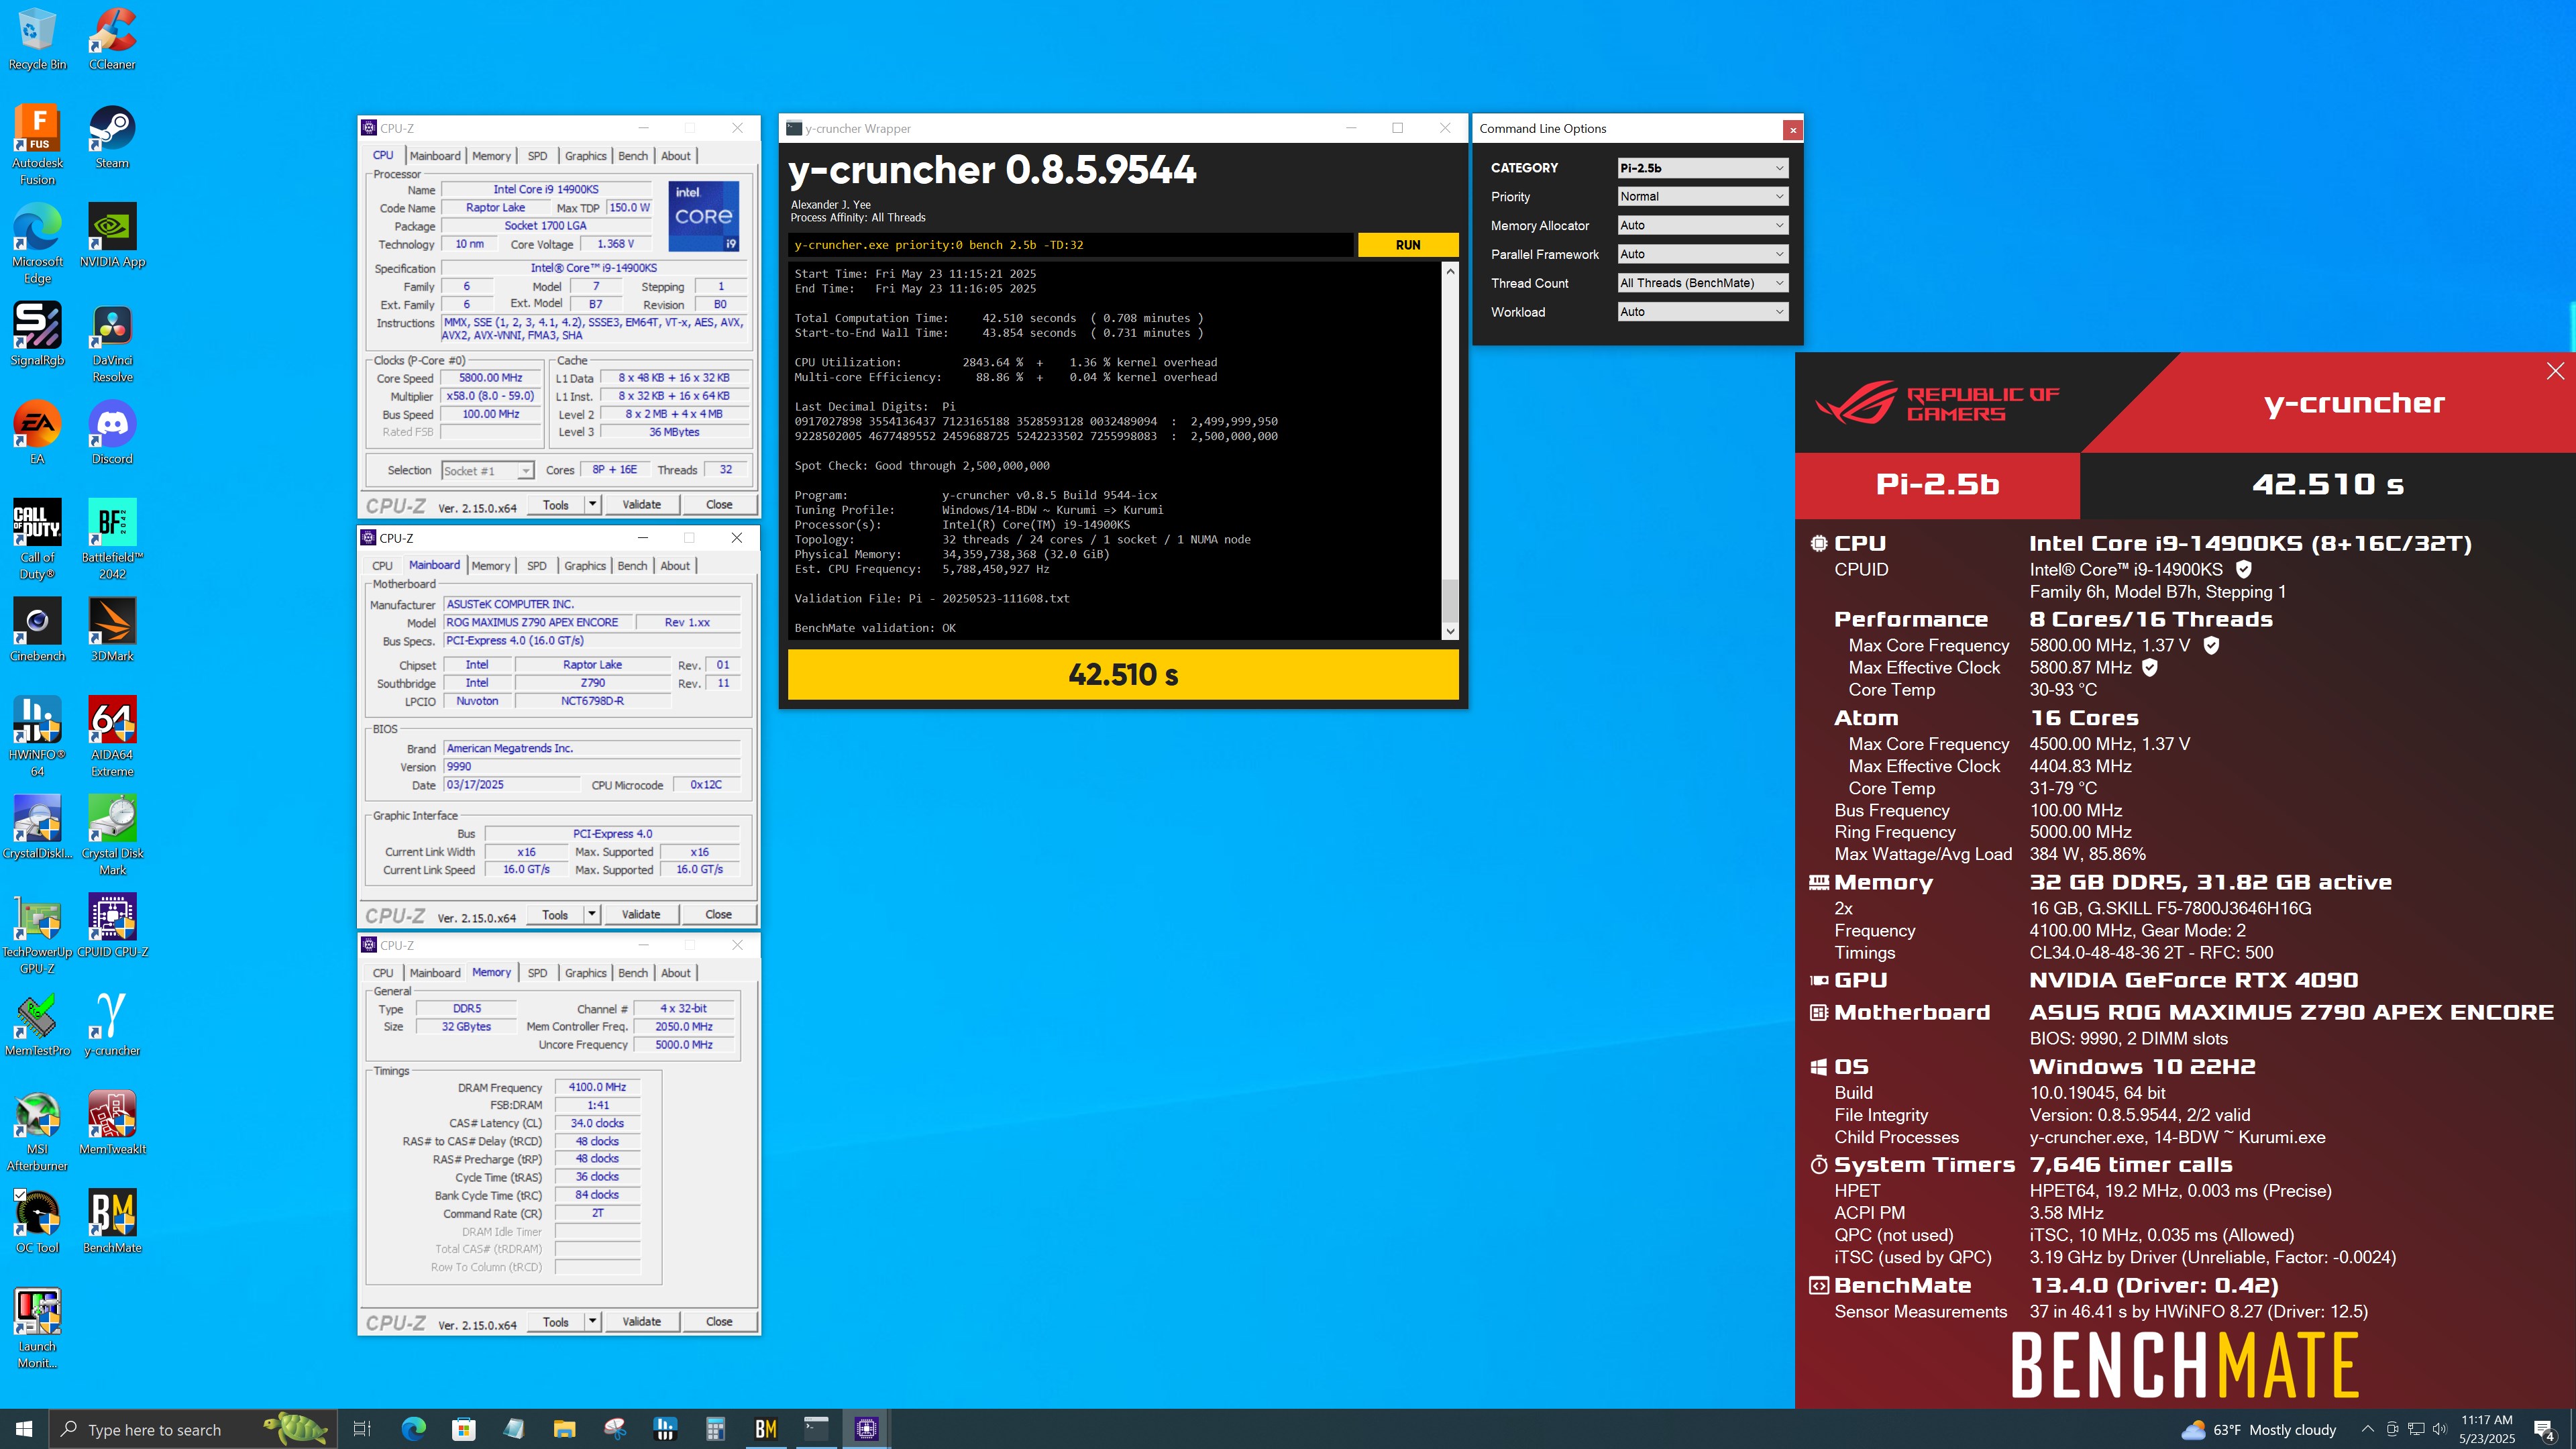This screenshot has width=2576, height=1449.
Task: Open BenchMate desktop shortcut
Action: pyautogui.click(x=112, y=1222)
